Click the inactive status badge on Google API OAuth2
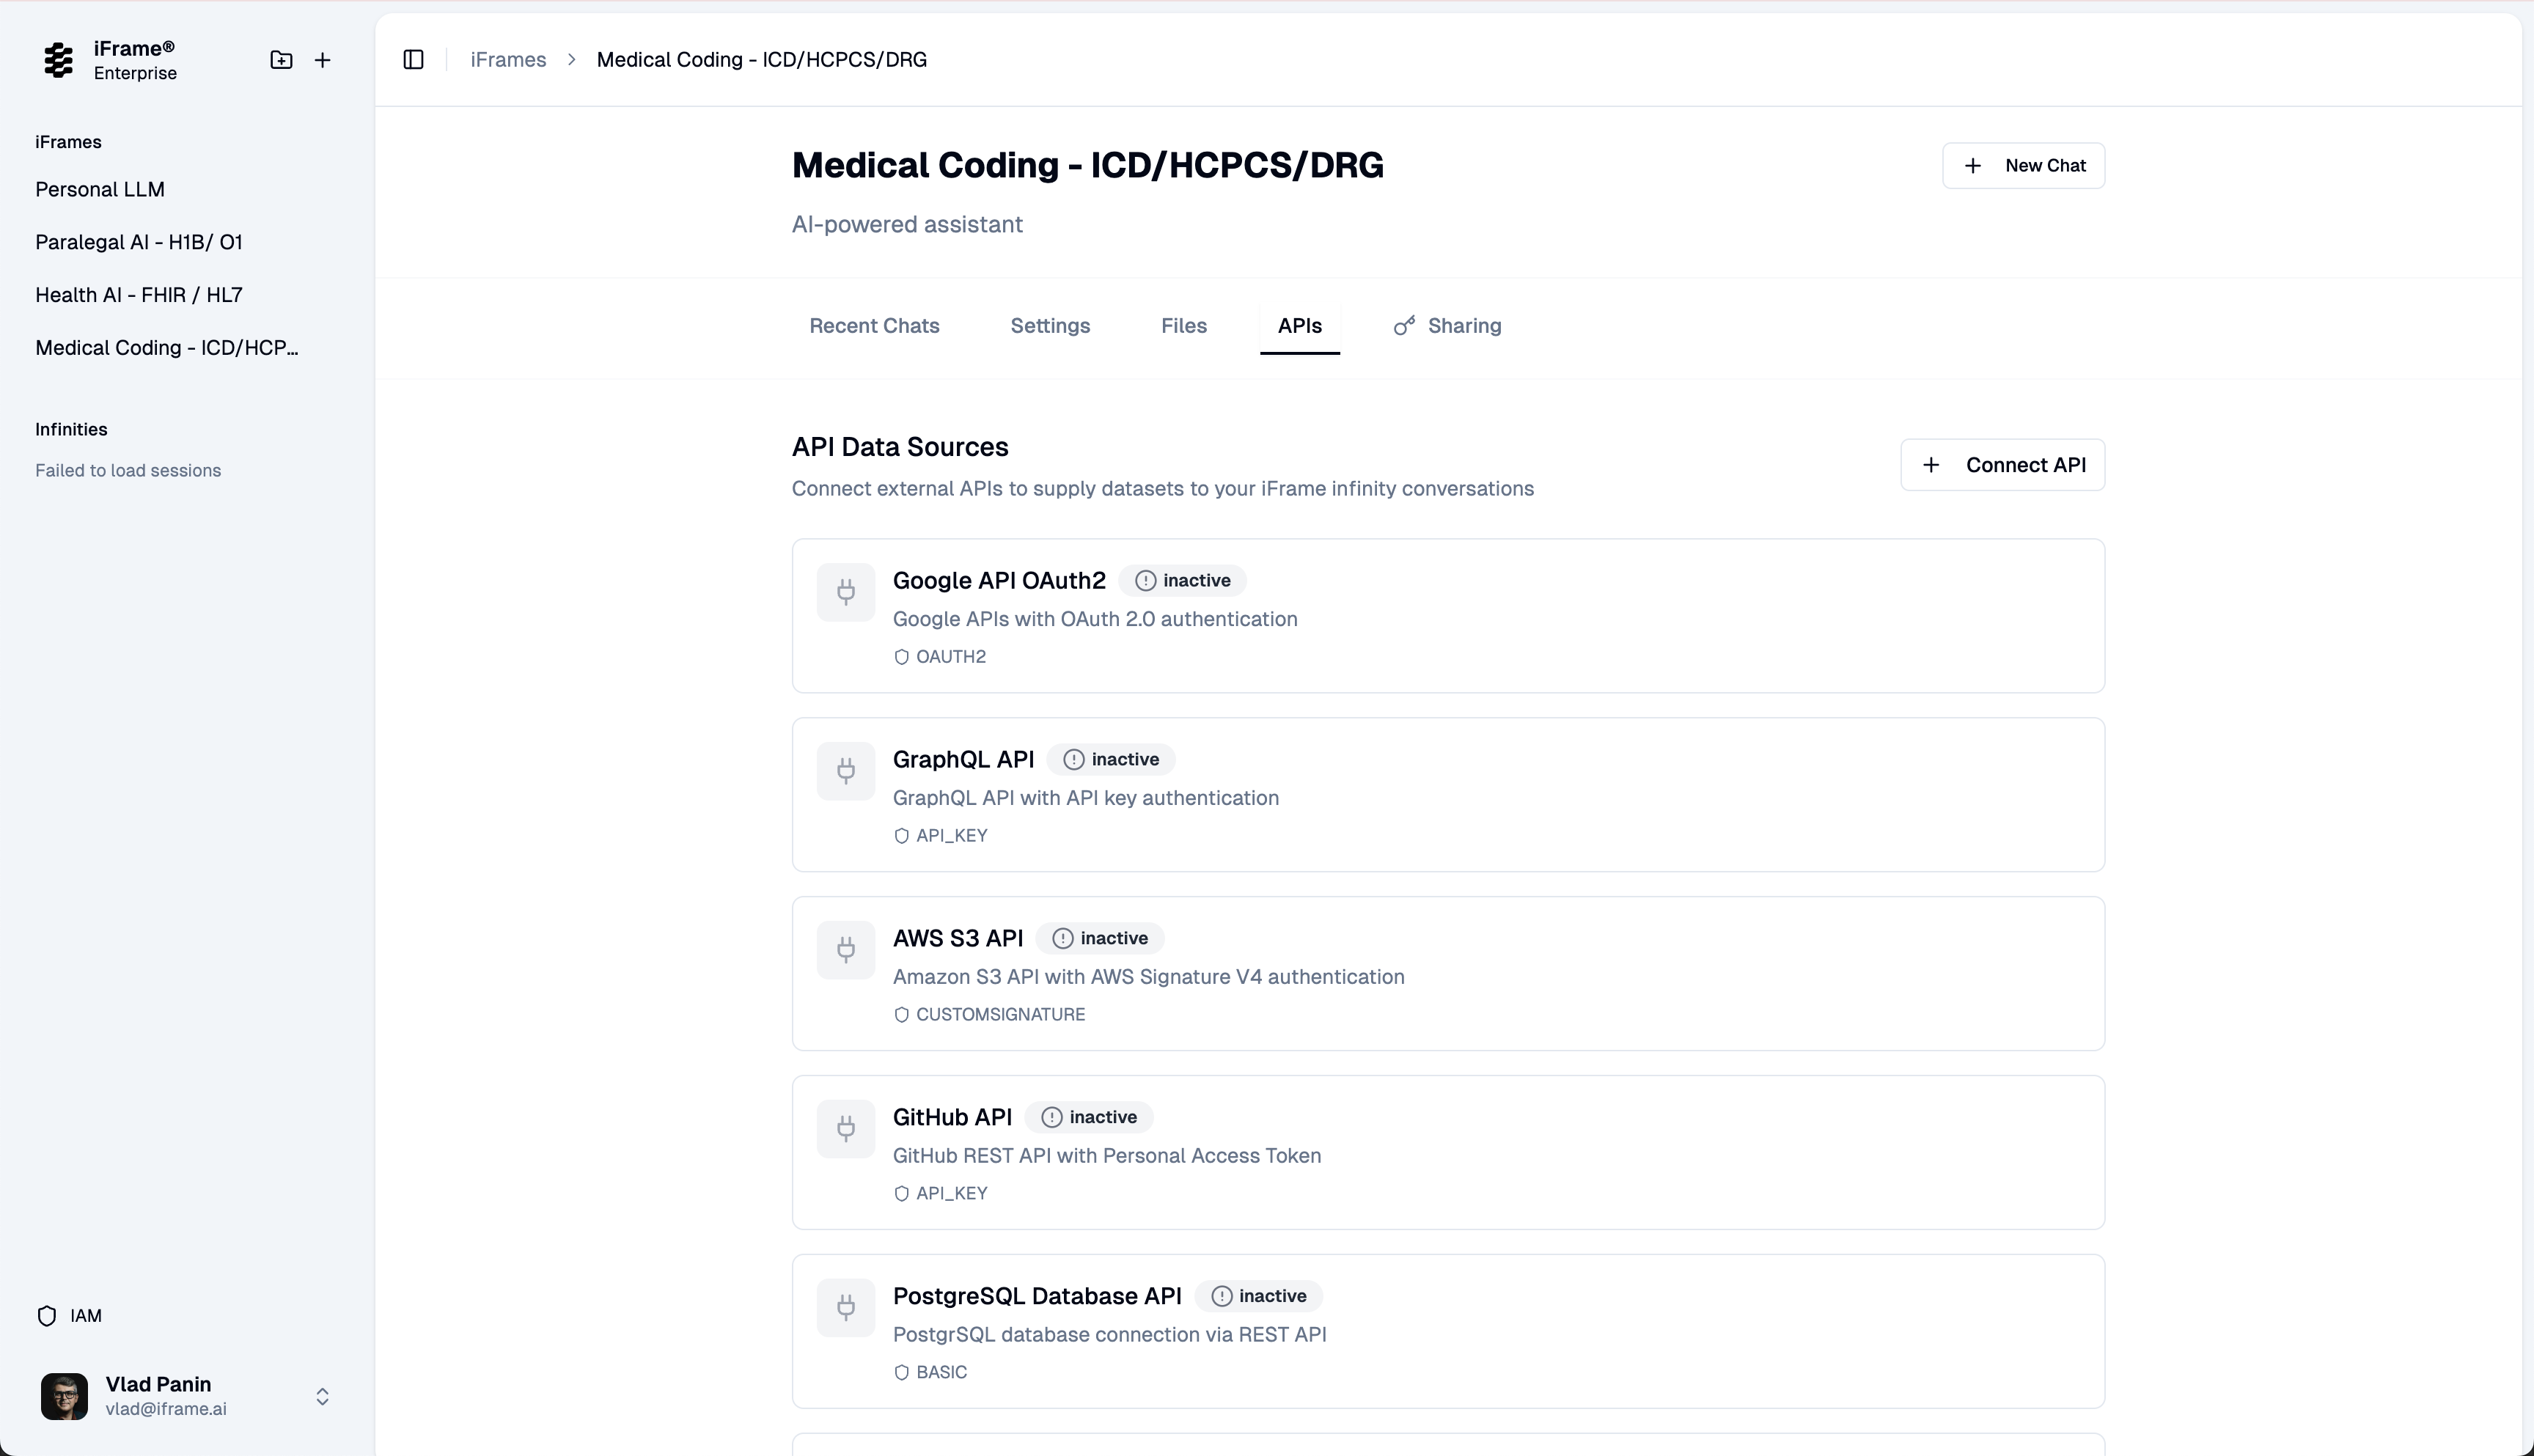The image size is (2534, 1456). point(1182,581)
